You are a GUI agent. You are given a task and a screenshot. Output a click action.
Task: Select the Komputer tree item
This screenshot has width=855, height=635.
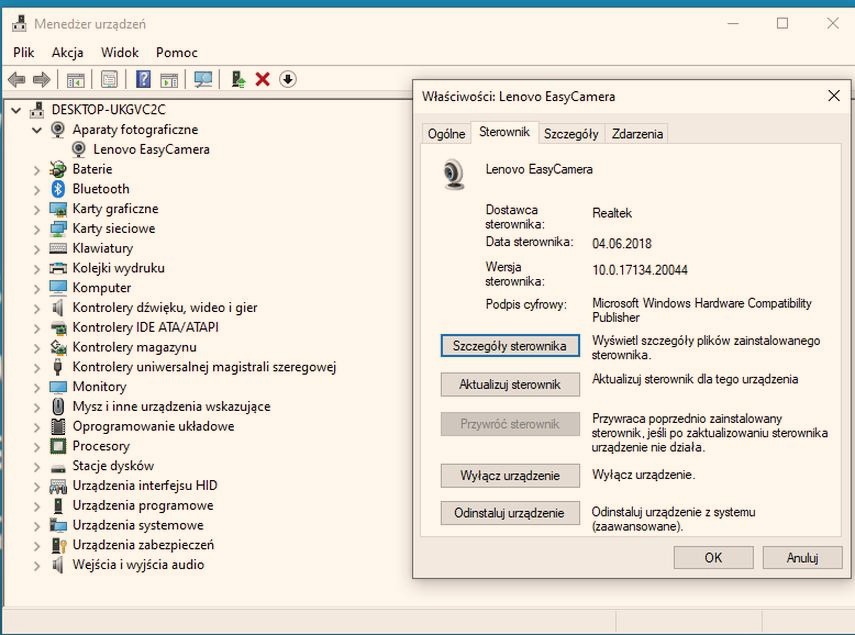101,288
